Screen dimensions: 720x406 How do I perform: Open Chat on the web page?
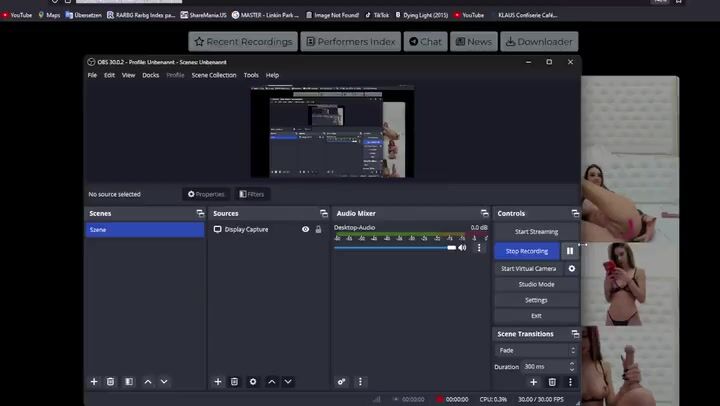pos(425,42)
